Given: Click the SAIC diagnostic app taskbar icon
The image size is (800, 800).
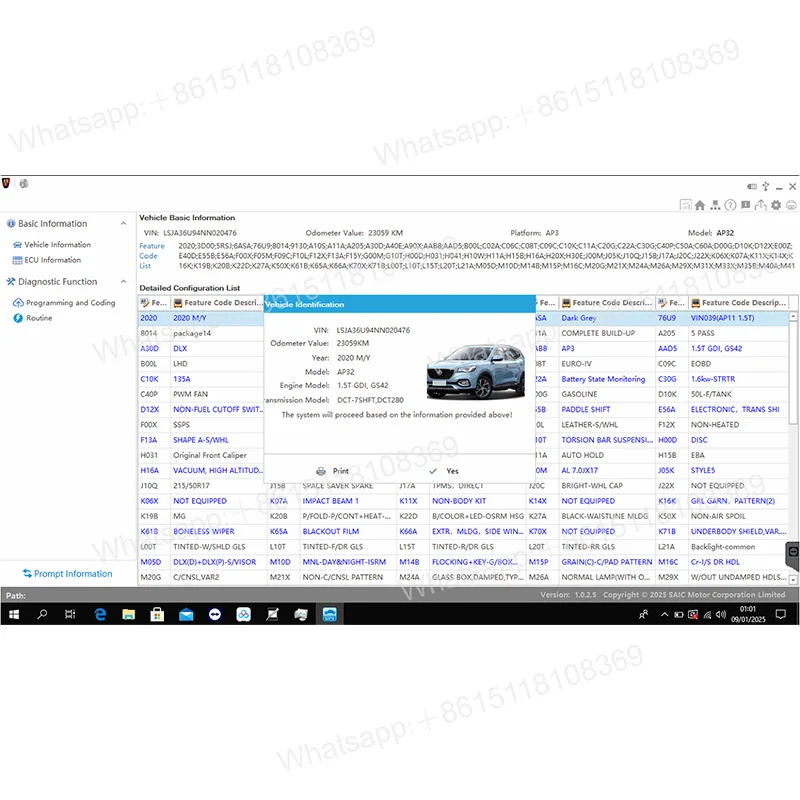Looking at the screenshot, I should [x=330, y=614].
